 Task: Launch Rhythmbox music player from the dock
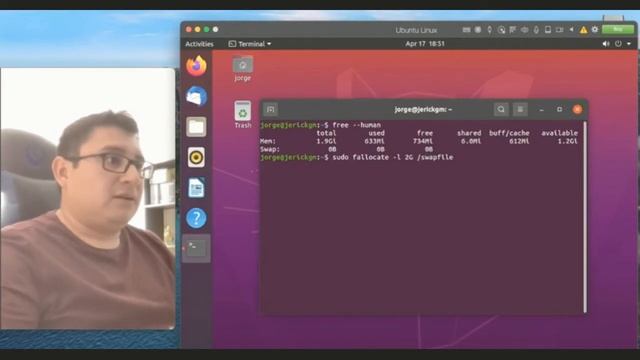[196, 157]
